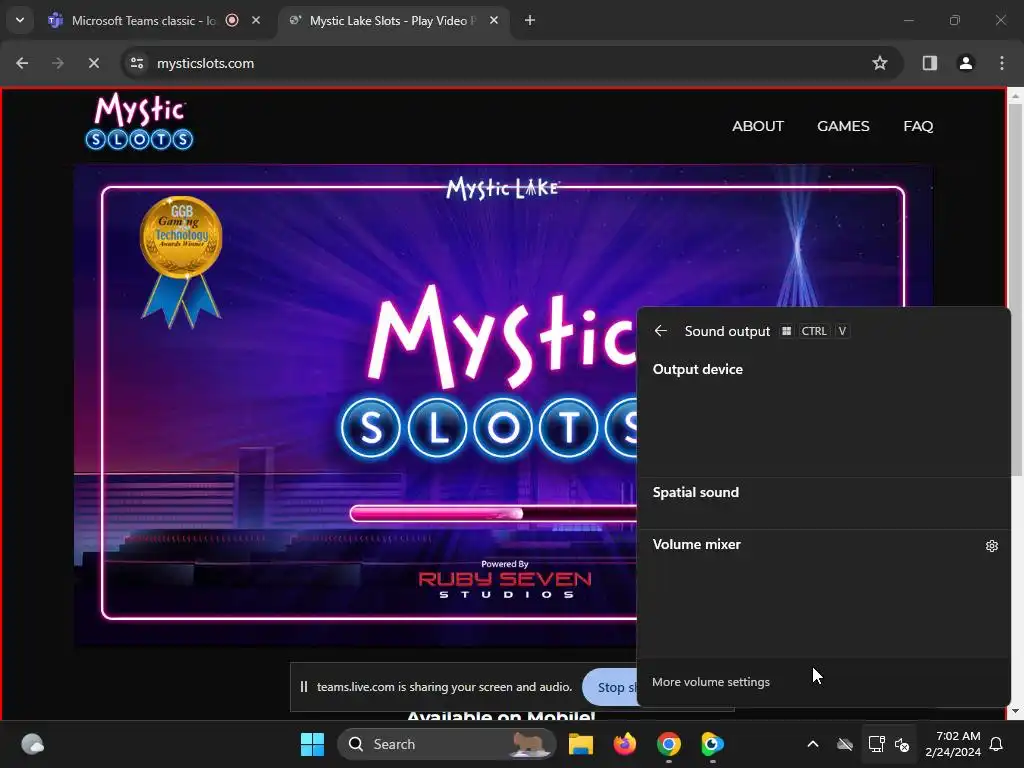Open Volume mixer settings gear
The image size is (1024, 768).
click(x=991, y=546)
